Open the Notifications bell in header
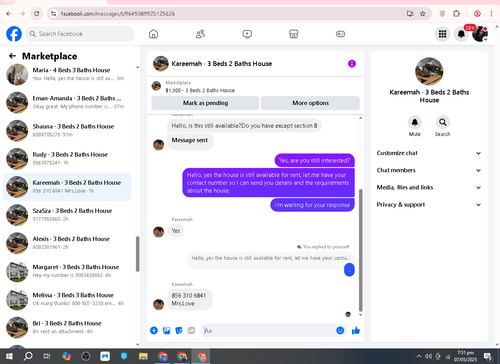 tap(461, 34)
